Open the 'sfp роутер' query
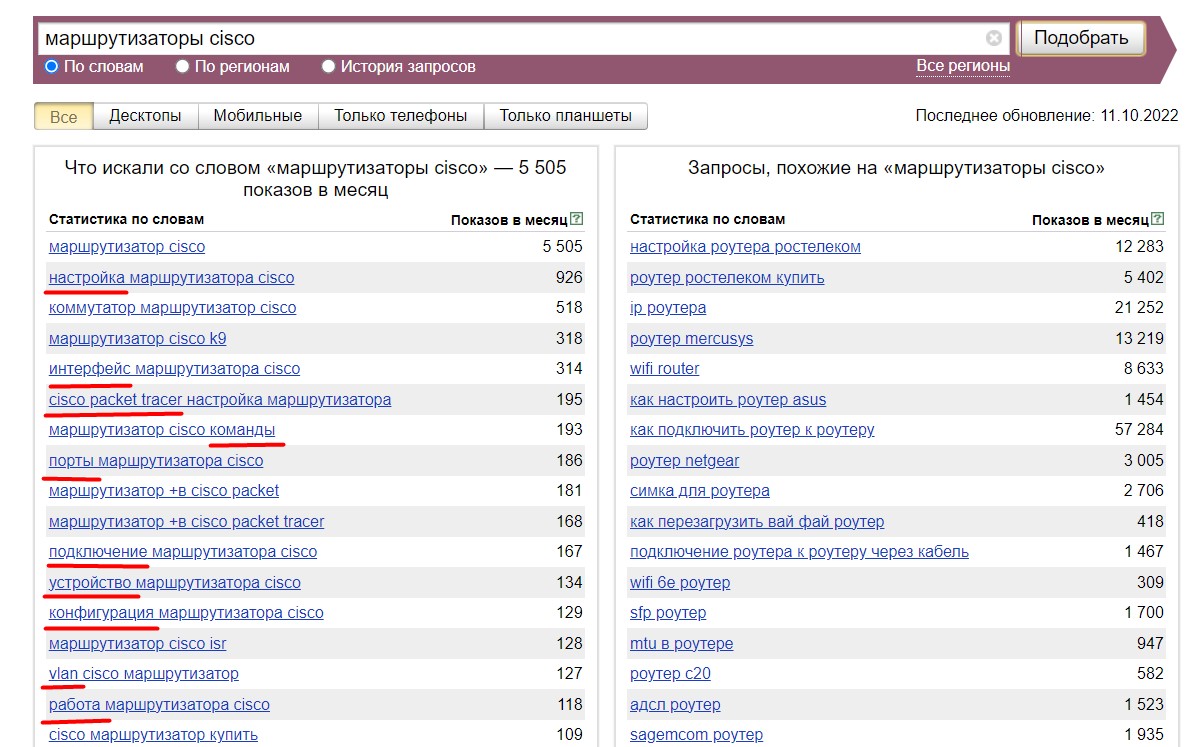 [668, 613]
